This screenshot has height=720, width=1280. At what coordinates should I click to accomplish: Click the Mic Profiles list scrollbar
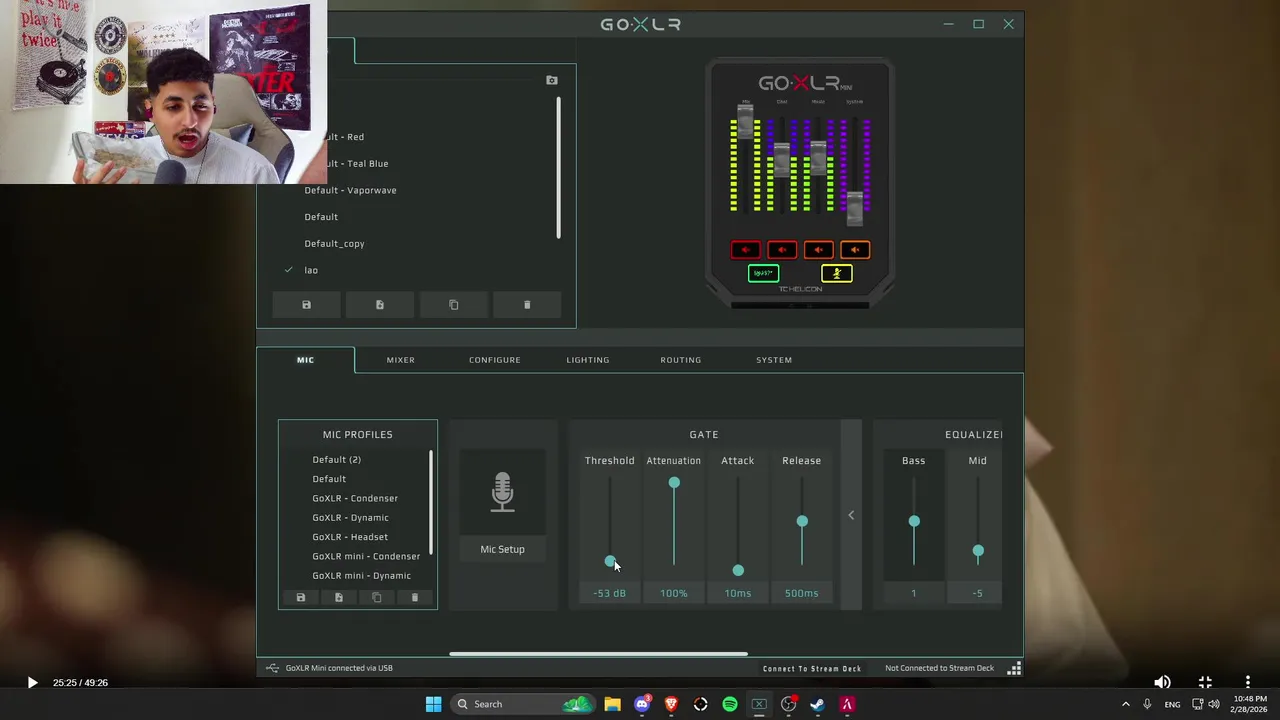click(x=431, y=503)
